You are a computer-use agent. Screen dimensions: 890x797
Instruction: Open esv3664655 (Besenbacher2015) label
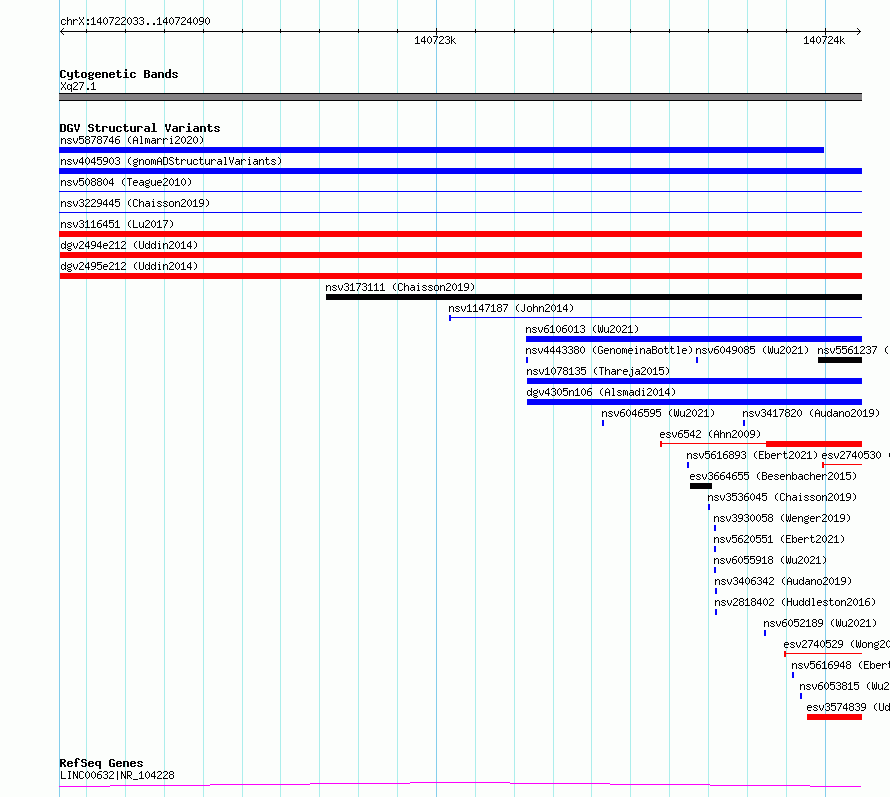coord(773,476)
